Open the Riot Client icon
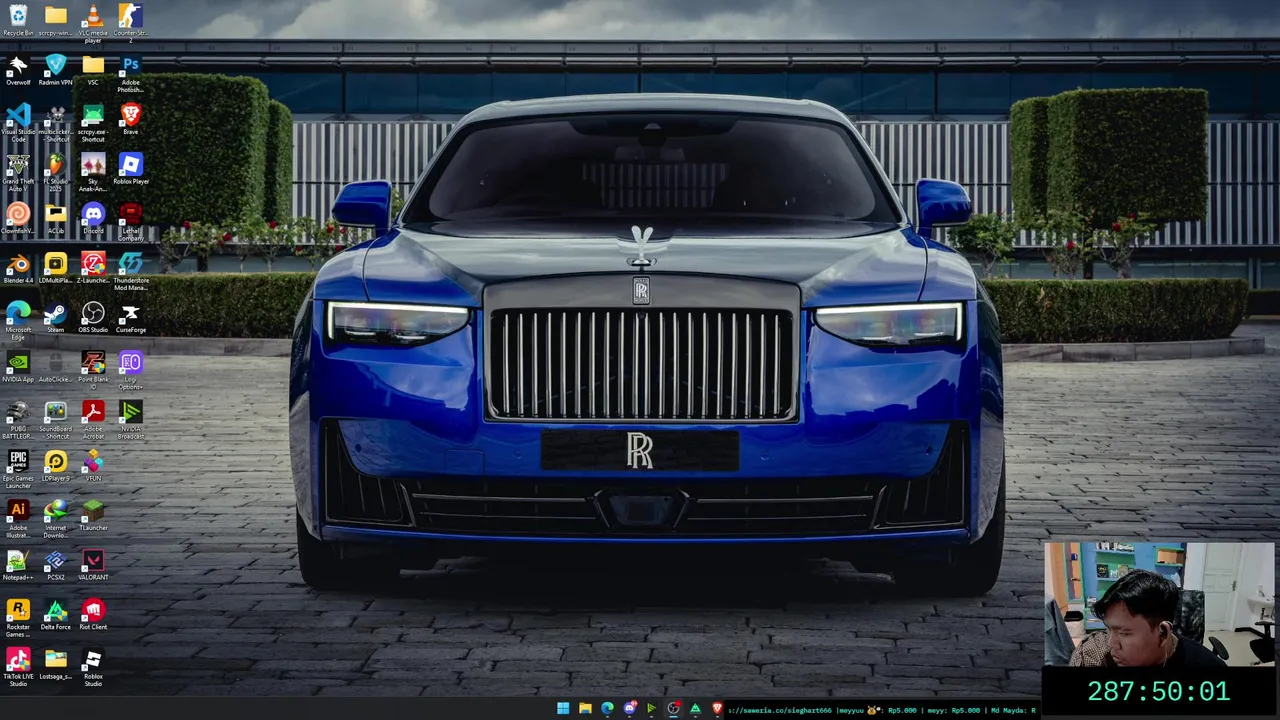Screen dimensions: 1280x720 (93, 614)
